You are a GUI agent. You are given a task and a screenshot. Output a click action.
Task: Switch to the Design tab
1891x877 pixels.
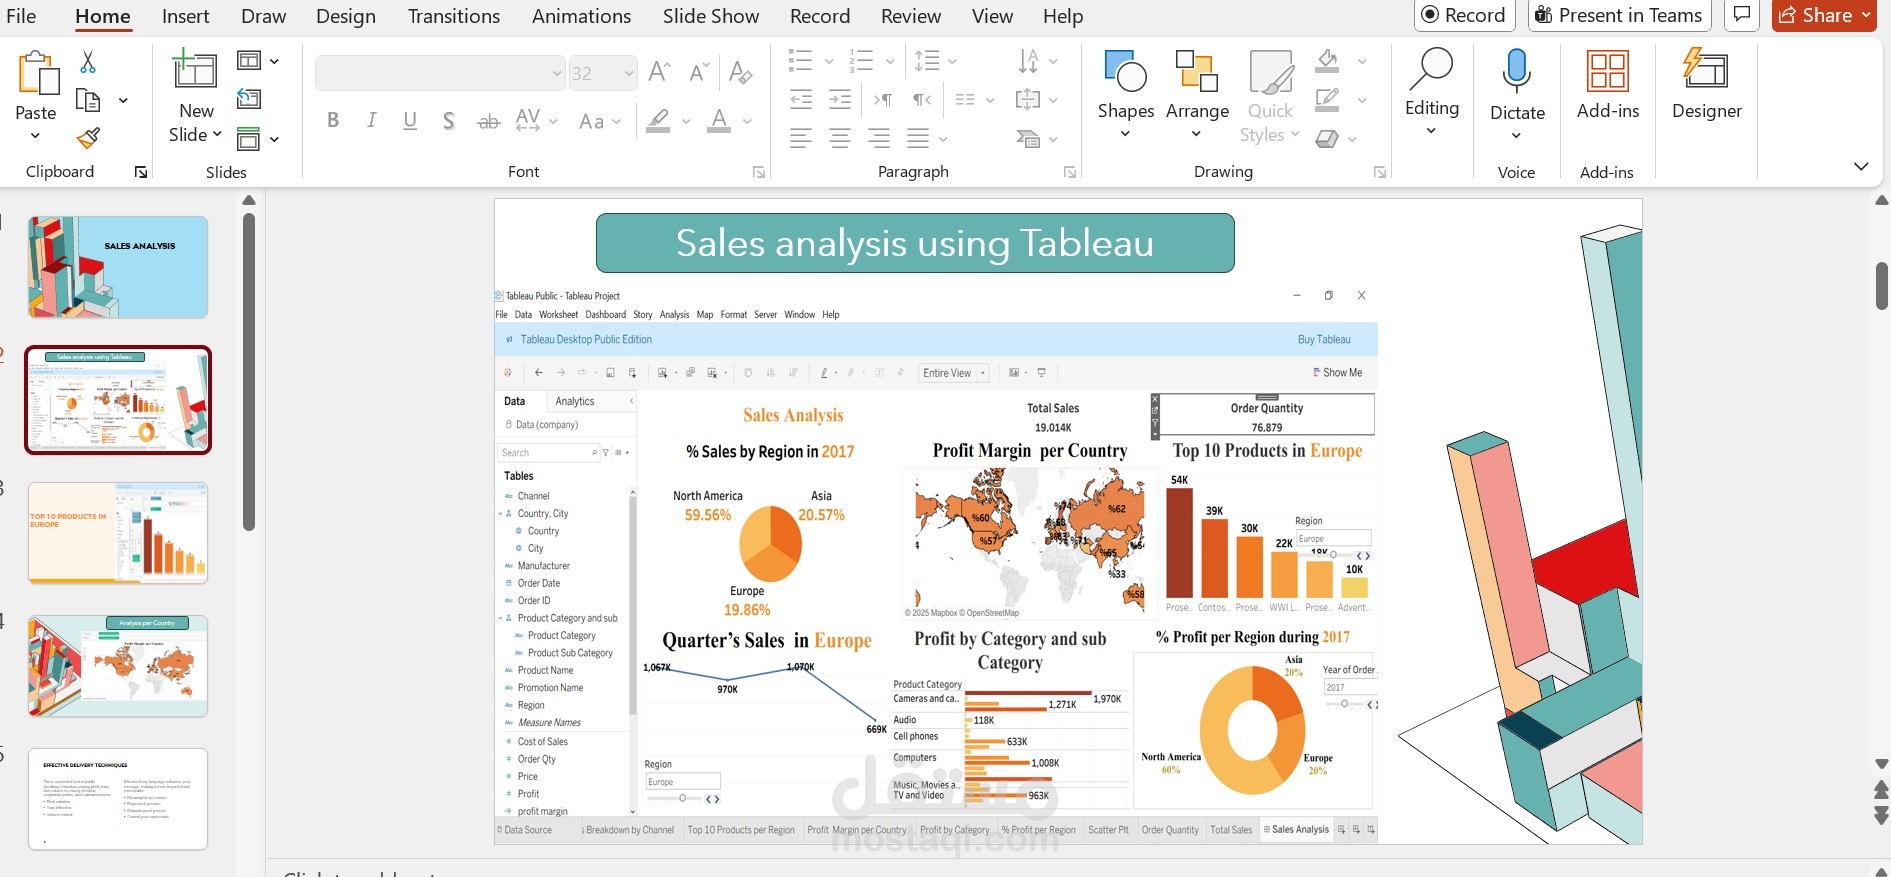coord(346,16)
